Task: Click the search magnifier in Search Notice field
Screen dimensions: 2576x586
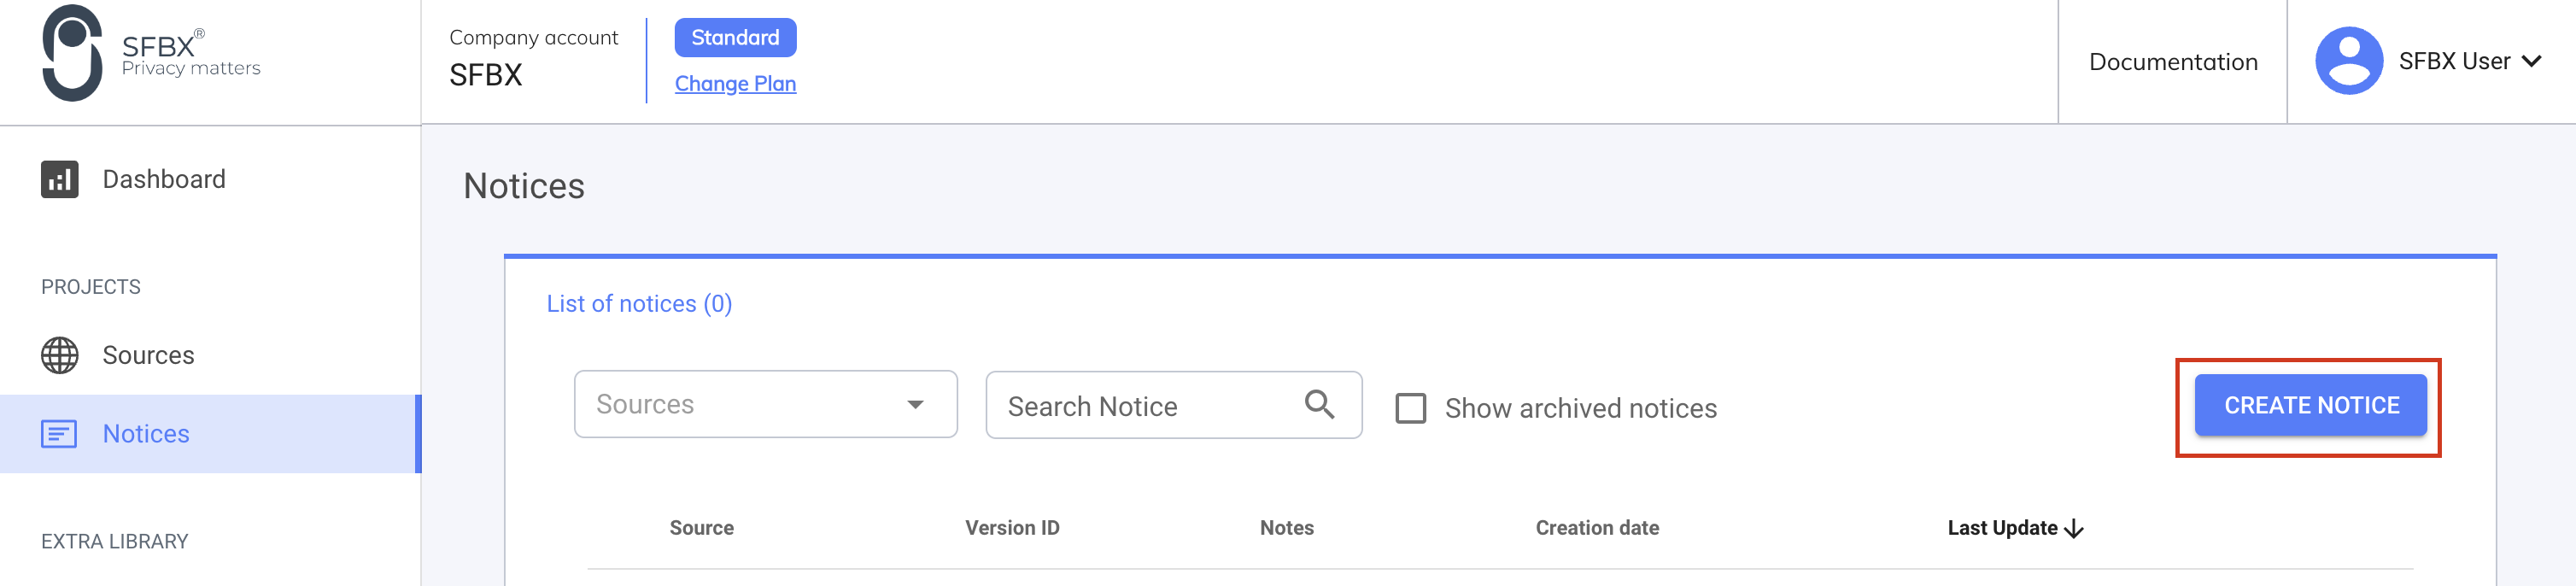Action: coord(1319,404)
